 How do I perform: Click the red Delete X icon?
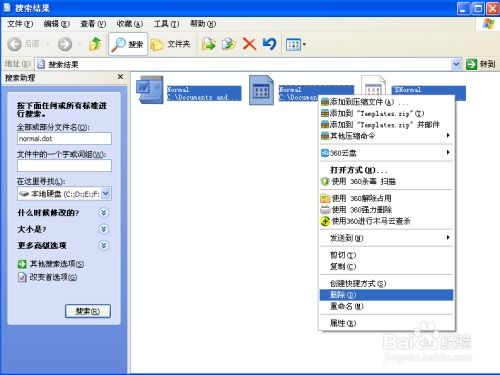[x=249, y=44]
